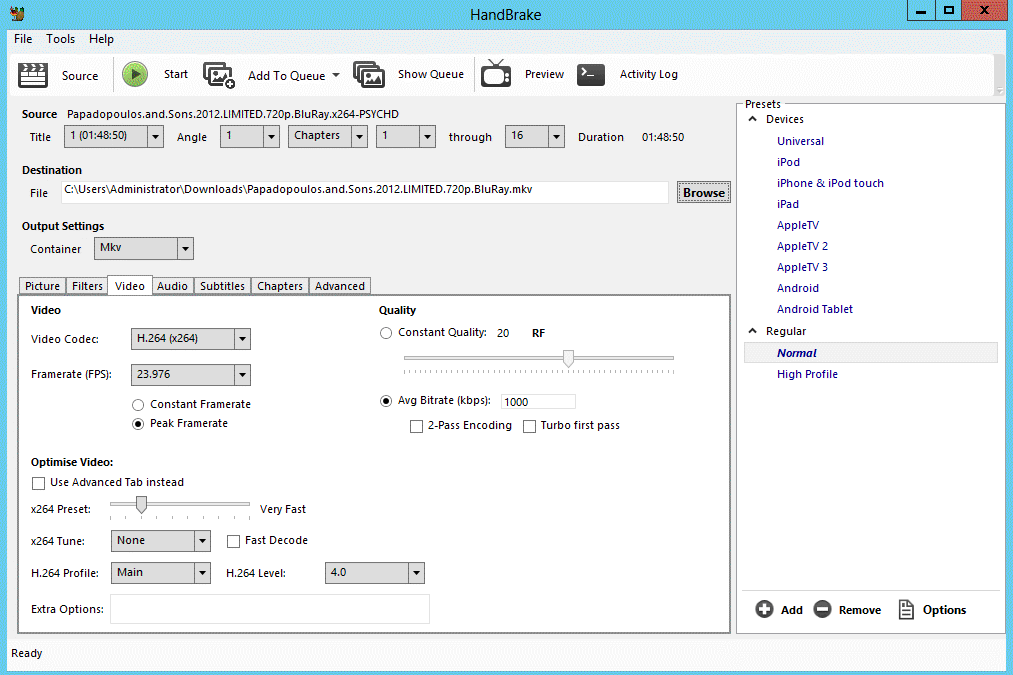Click the Add To Queue icon

click(218, 75)
